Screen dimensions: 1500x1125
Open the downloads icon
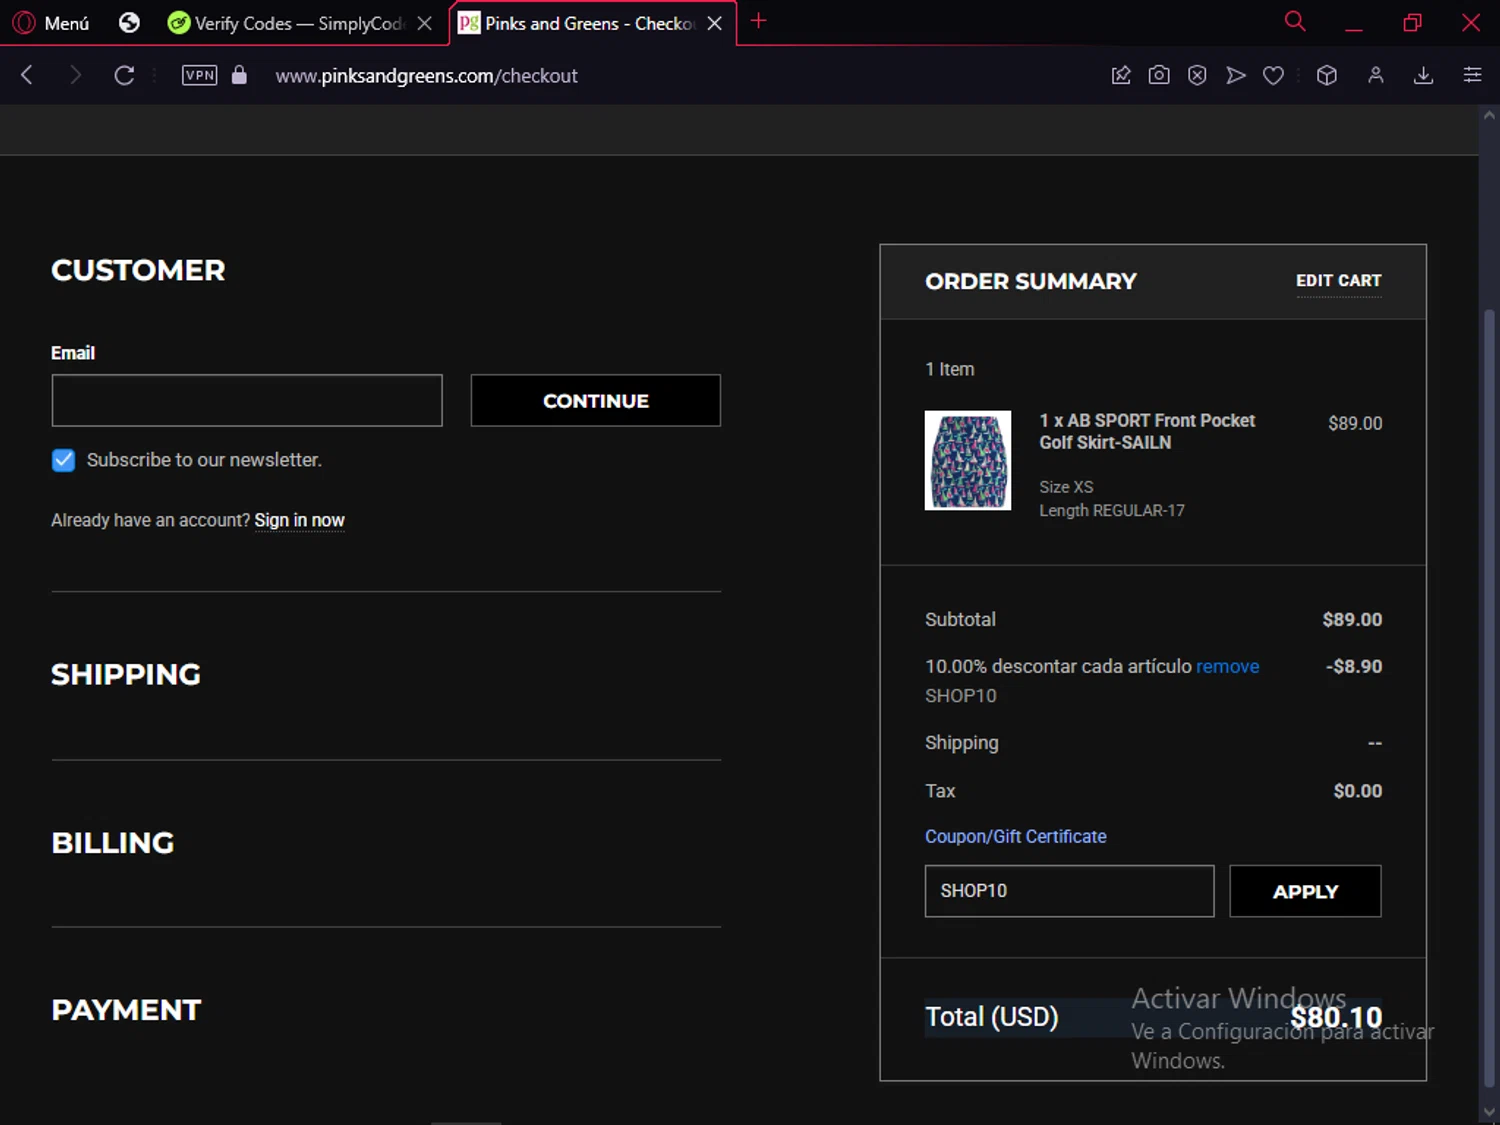[x=1424, y=75]
